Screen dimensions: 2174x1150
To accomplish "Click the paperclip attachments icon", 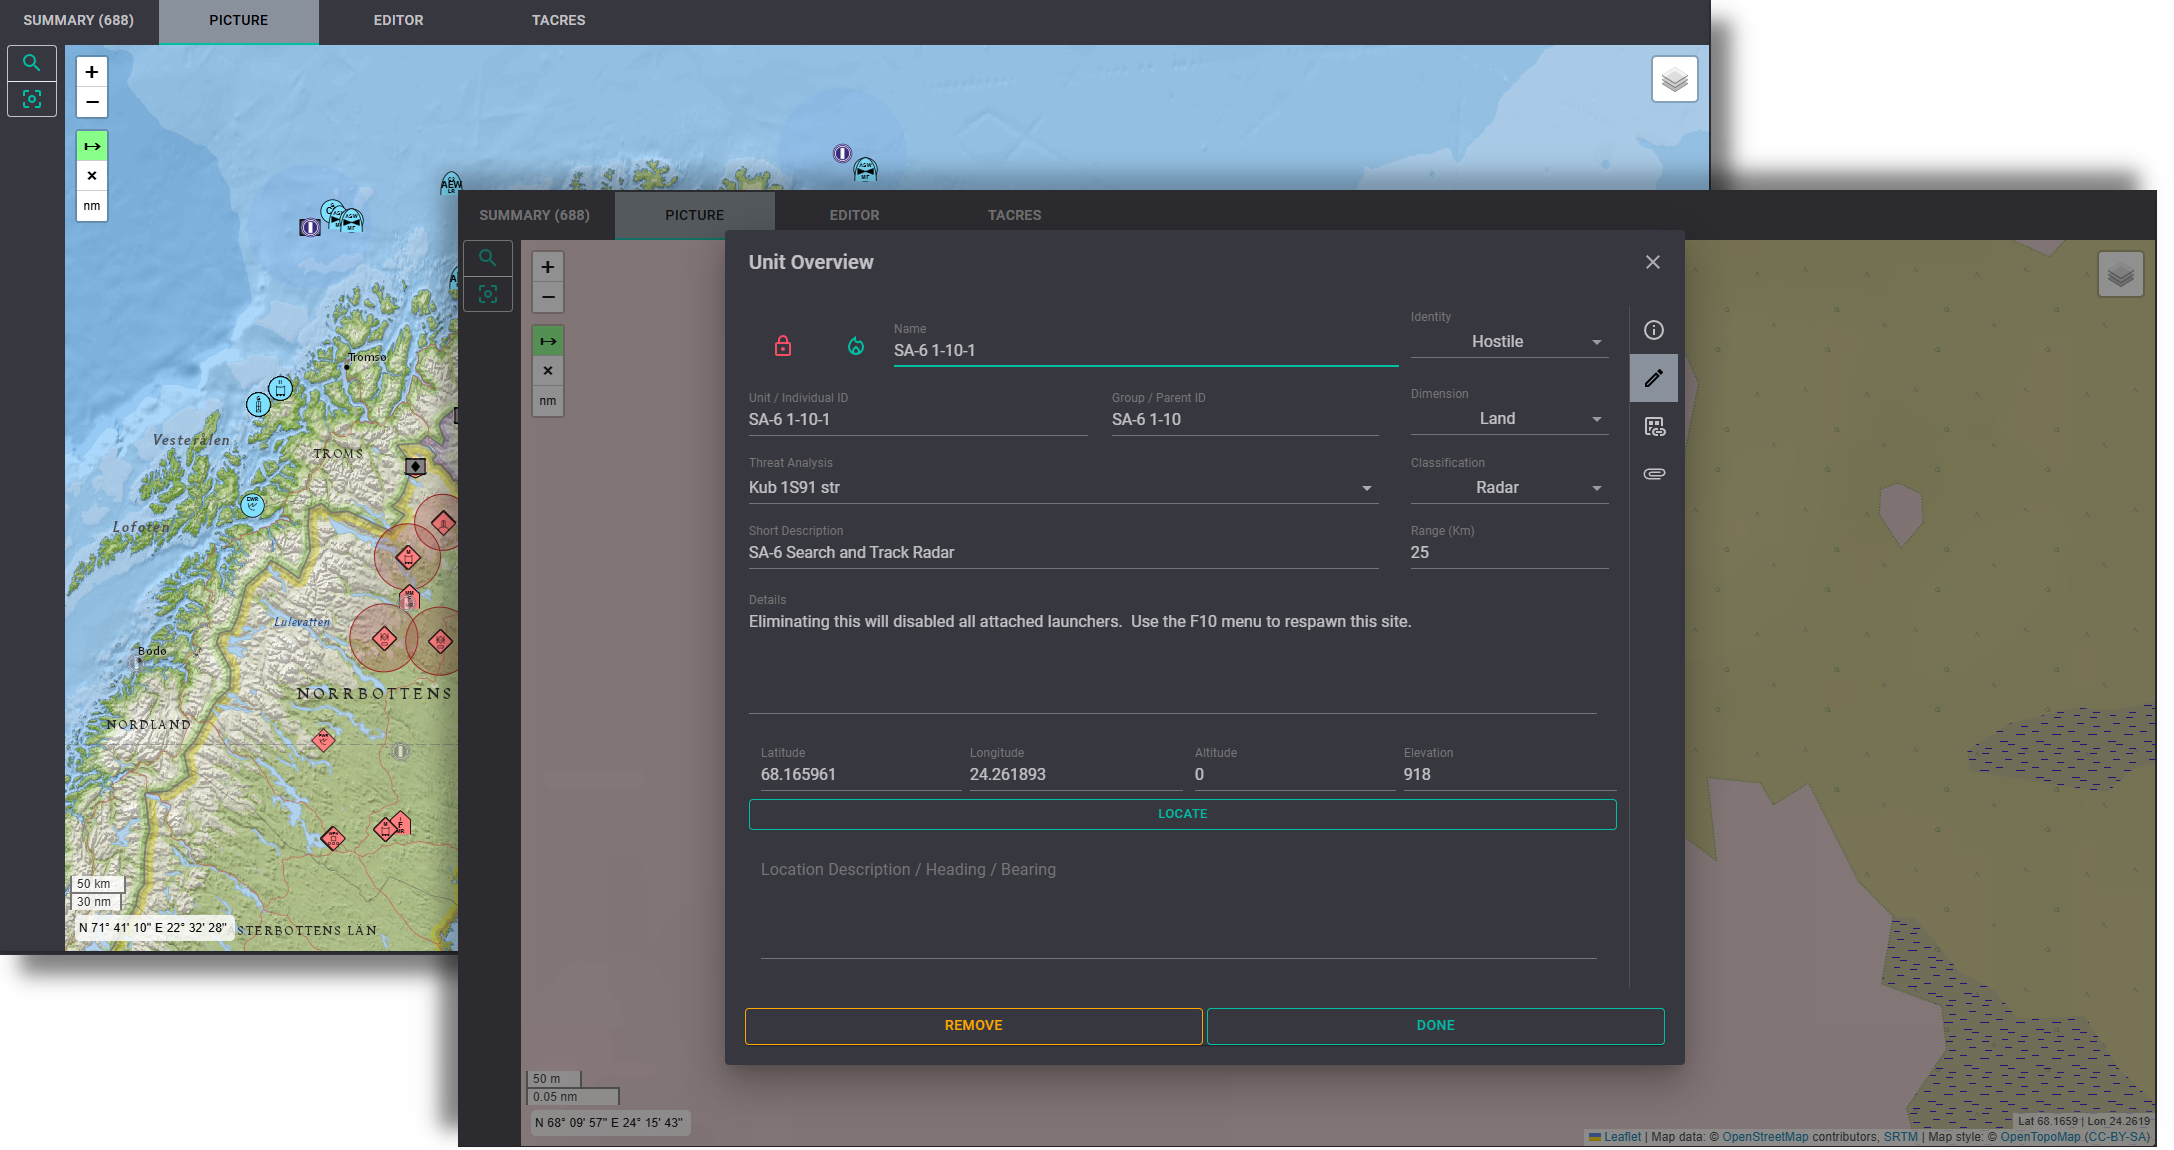I will click(x=1654, y=473).
